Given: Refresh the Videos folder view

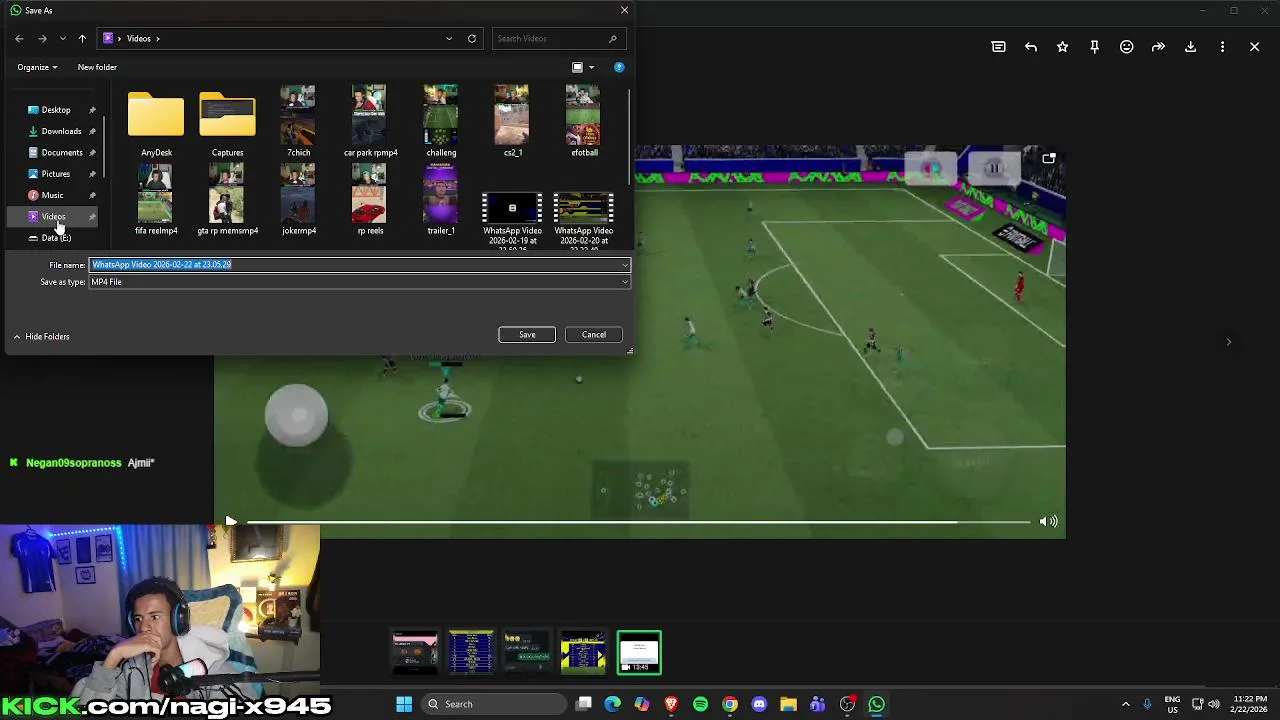Looking at the screenshot, I should pyautogui.click(x=472, y=38).
